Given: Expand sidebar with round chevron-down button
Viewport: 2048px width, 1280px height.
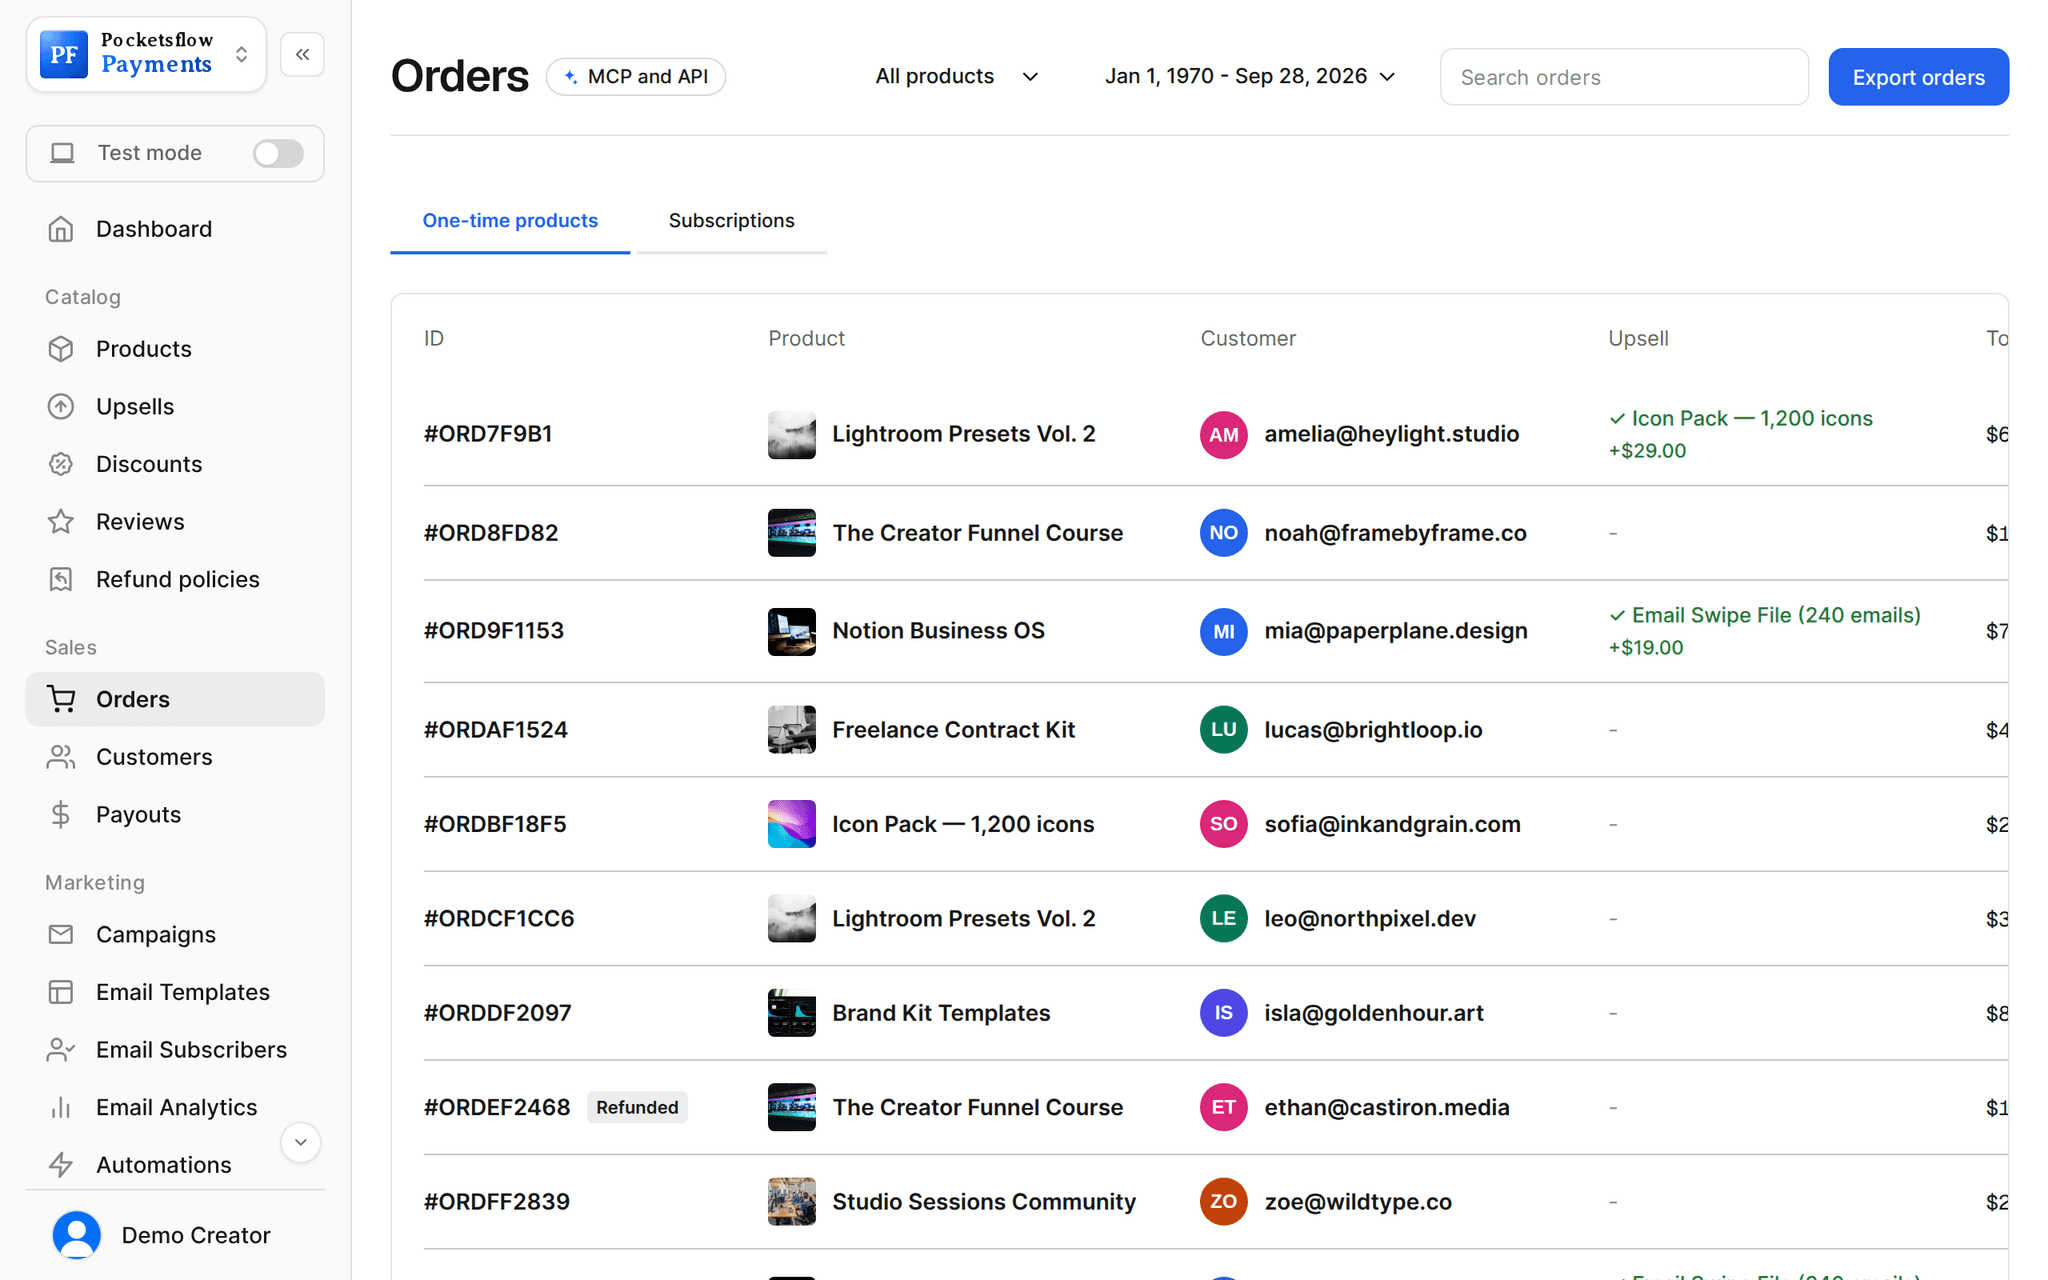Looking at the screenshot, I should pos(300,1142).
